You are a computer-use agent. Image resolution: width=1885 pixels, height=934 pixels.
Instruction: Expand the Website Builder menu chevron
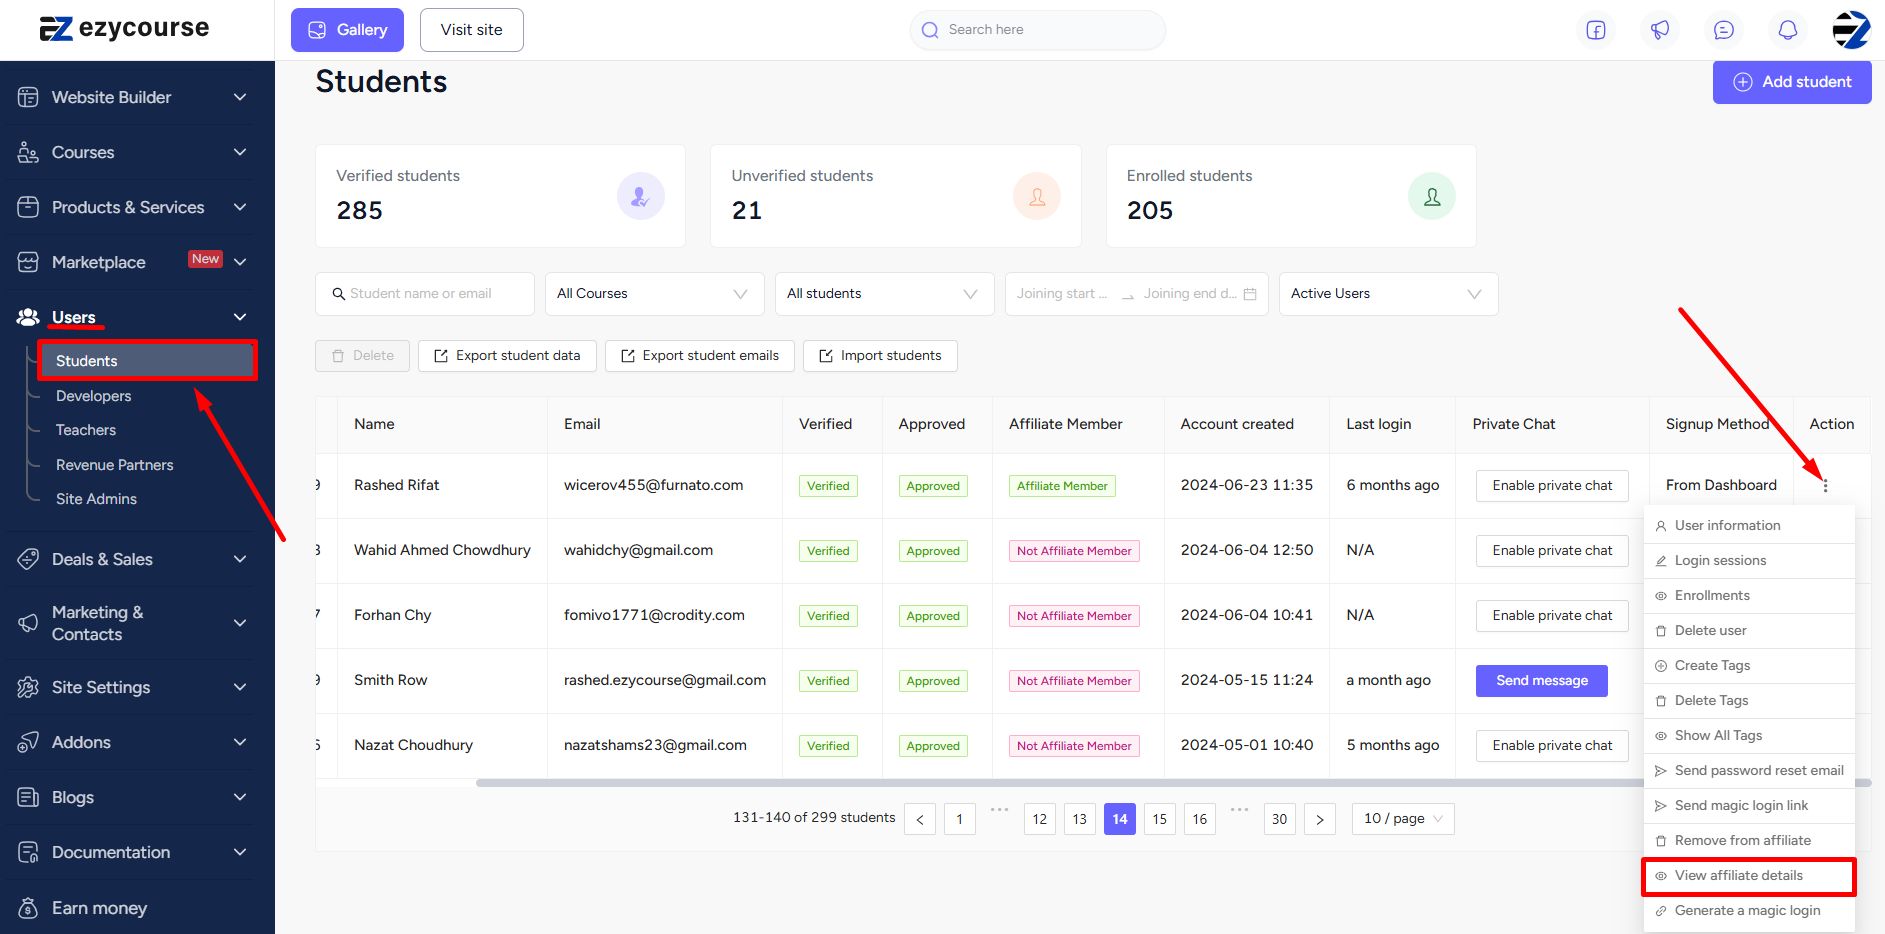(x=240, y=97)
